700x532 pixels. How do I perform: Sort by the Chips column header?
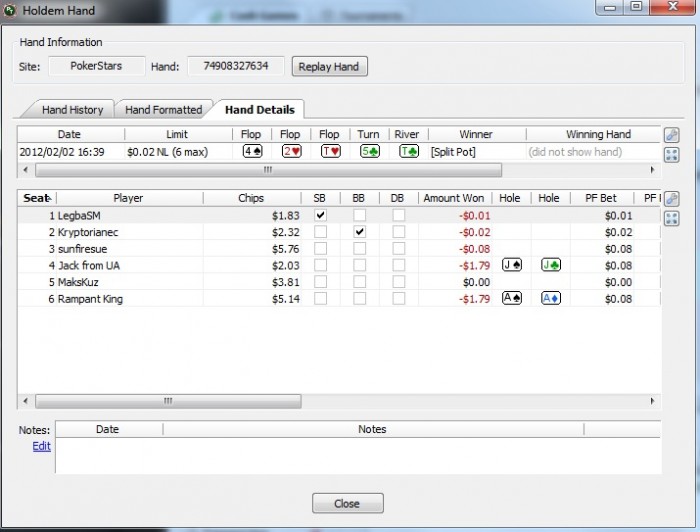pyautogui.click(x=251, y=198)
